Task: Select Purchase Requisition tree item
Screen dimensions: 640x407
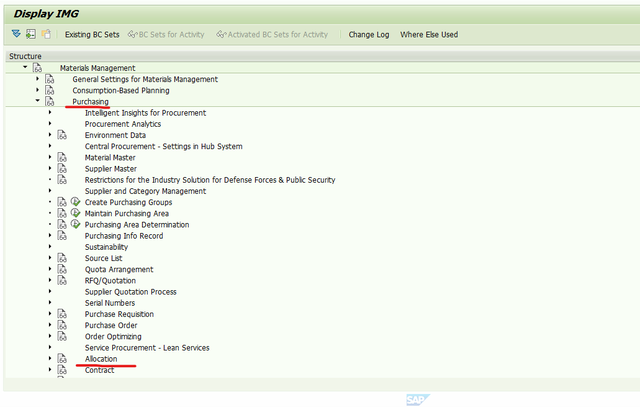Action: coord(119,314)
